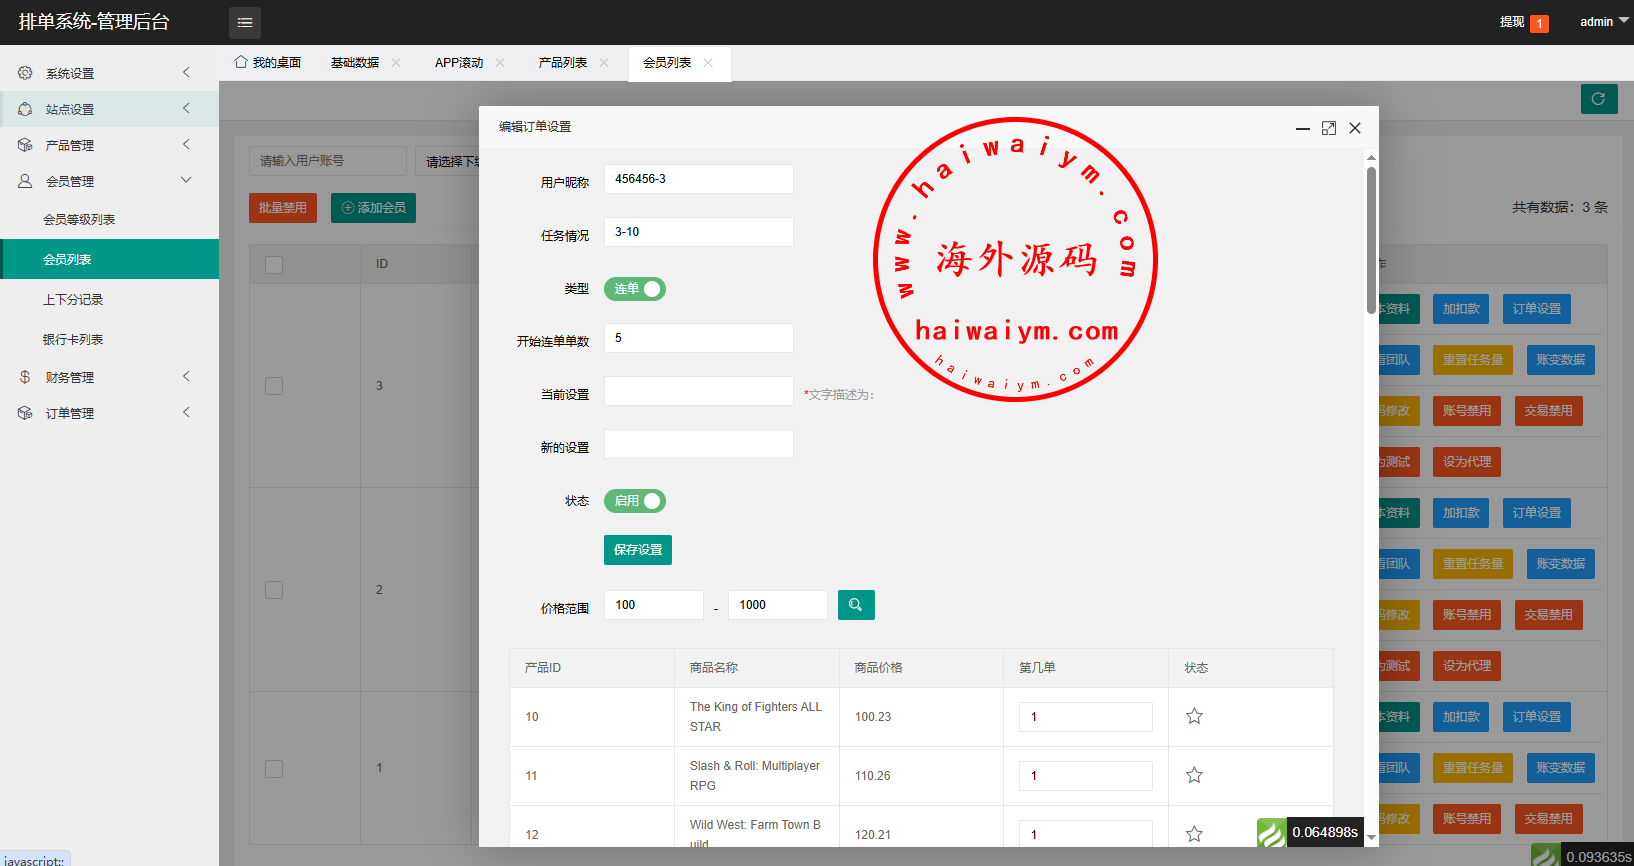The image size is (1634, 866).
Task: Close the 会员列表 tab
Action: (x=708, y=62)
